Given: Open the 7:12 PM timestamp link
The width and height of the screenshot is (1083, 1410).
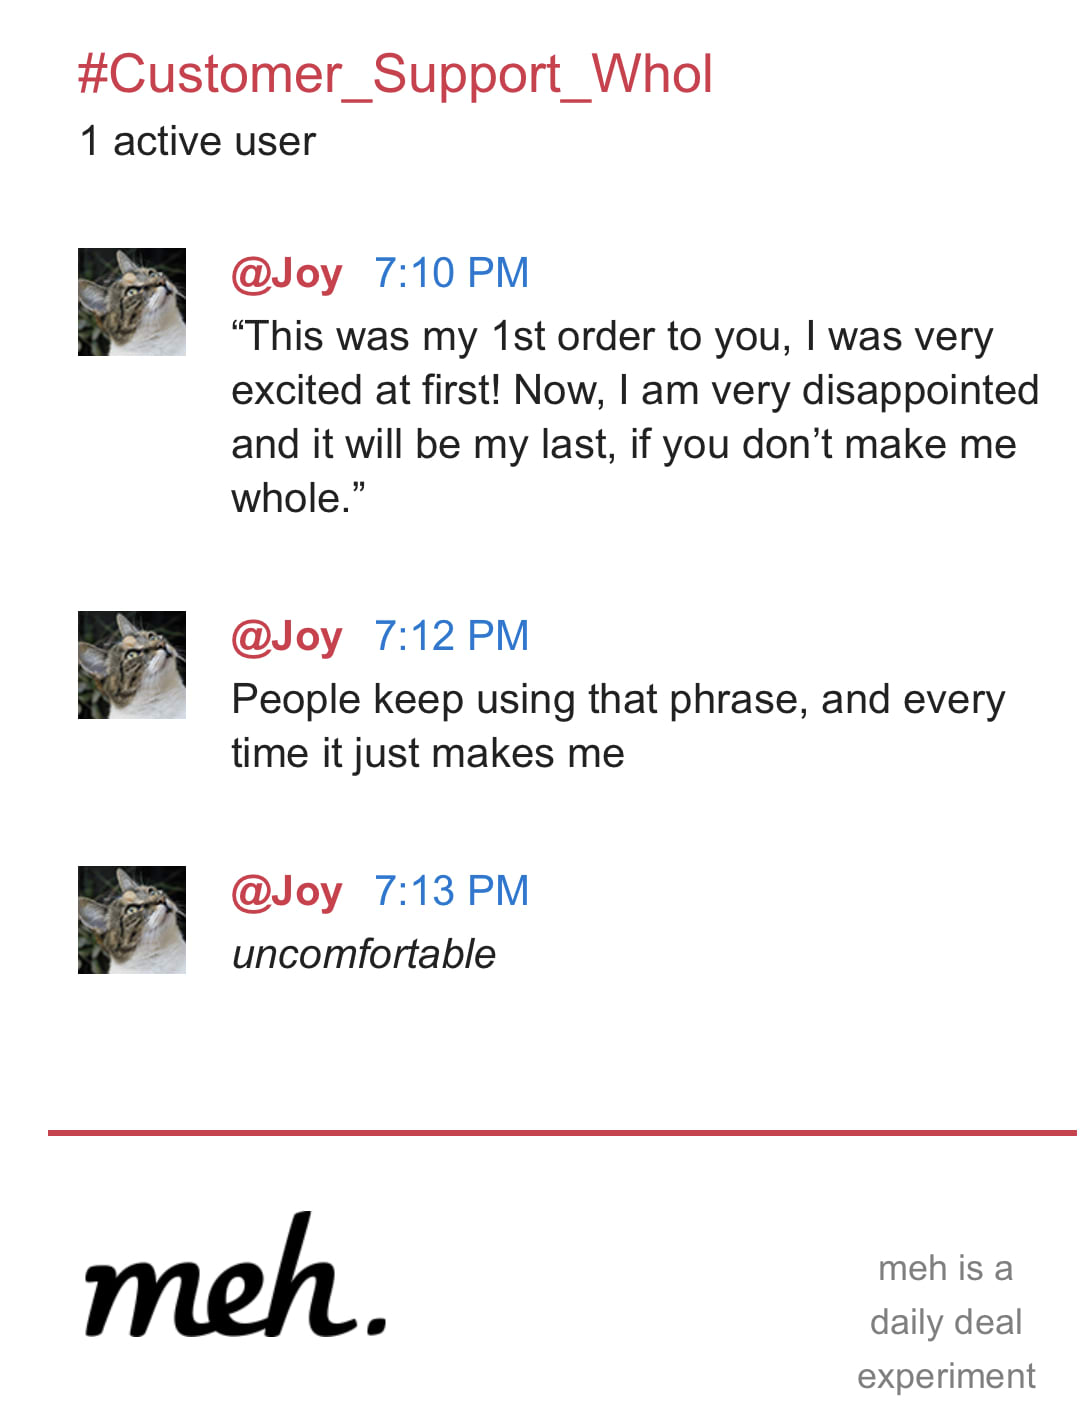Looking at the screenshot, I should [x=451, y=636].
